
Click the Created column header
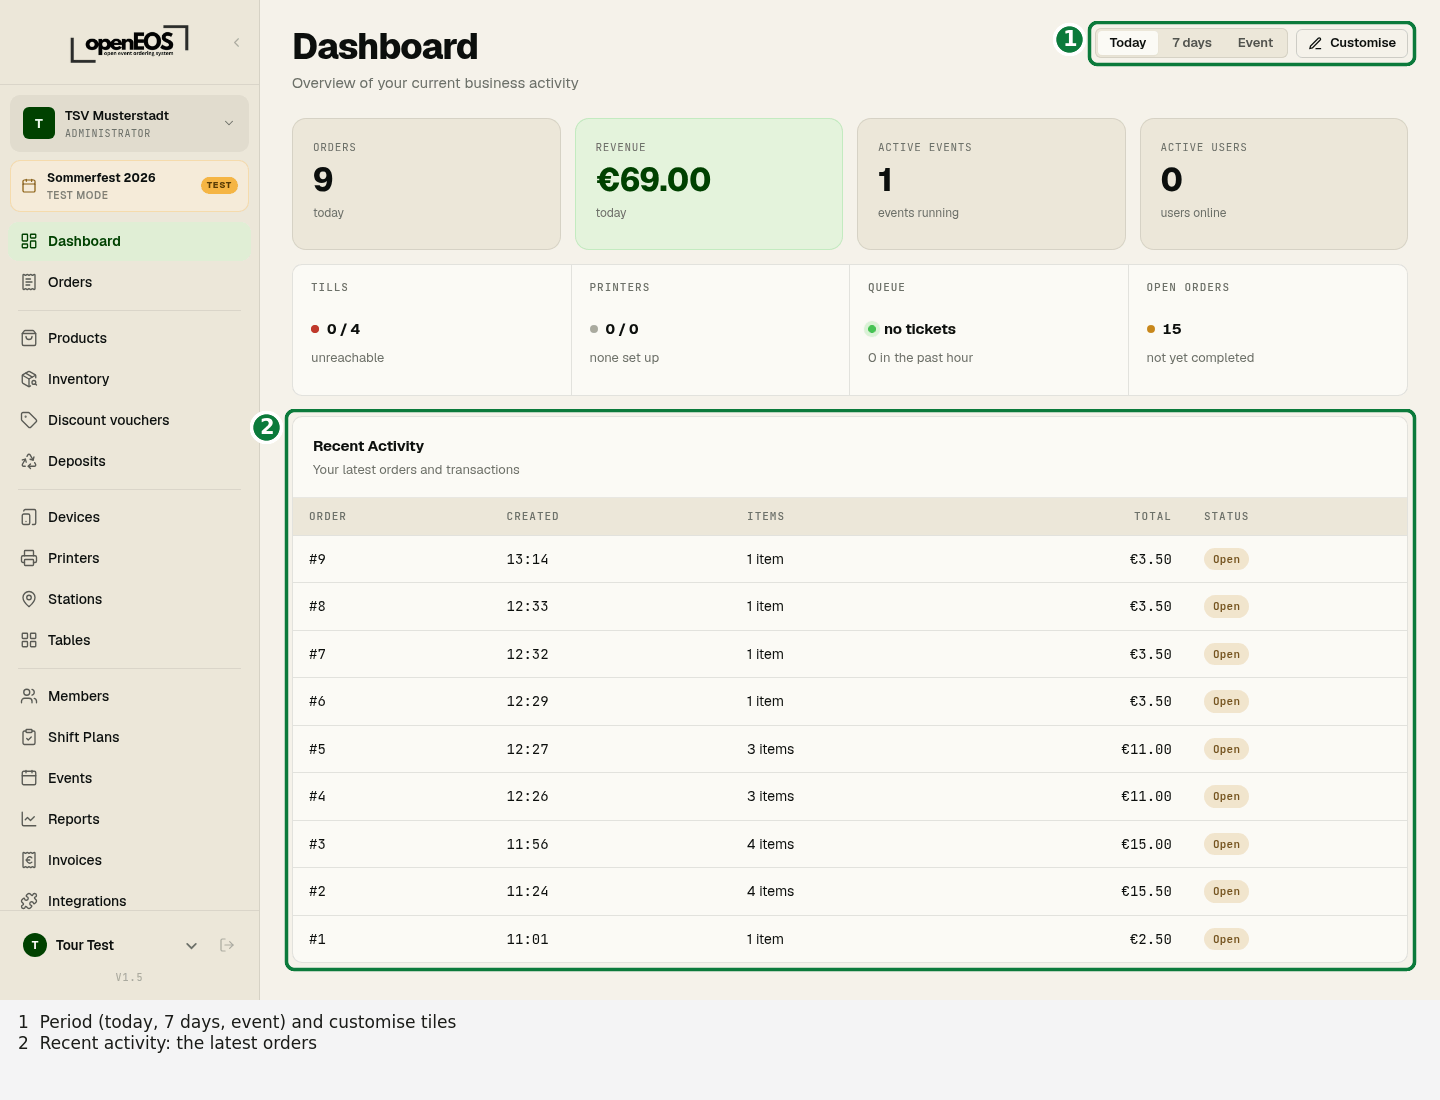(x=532, y=517)
